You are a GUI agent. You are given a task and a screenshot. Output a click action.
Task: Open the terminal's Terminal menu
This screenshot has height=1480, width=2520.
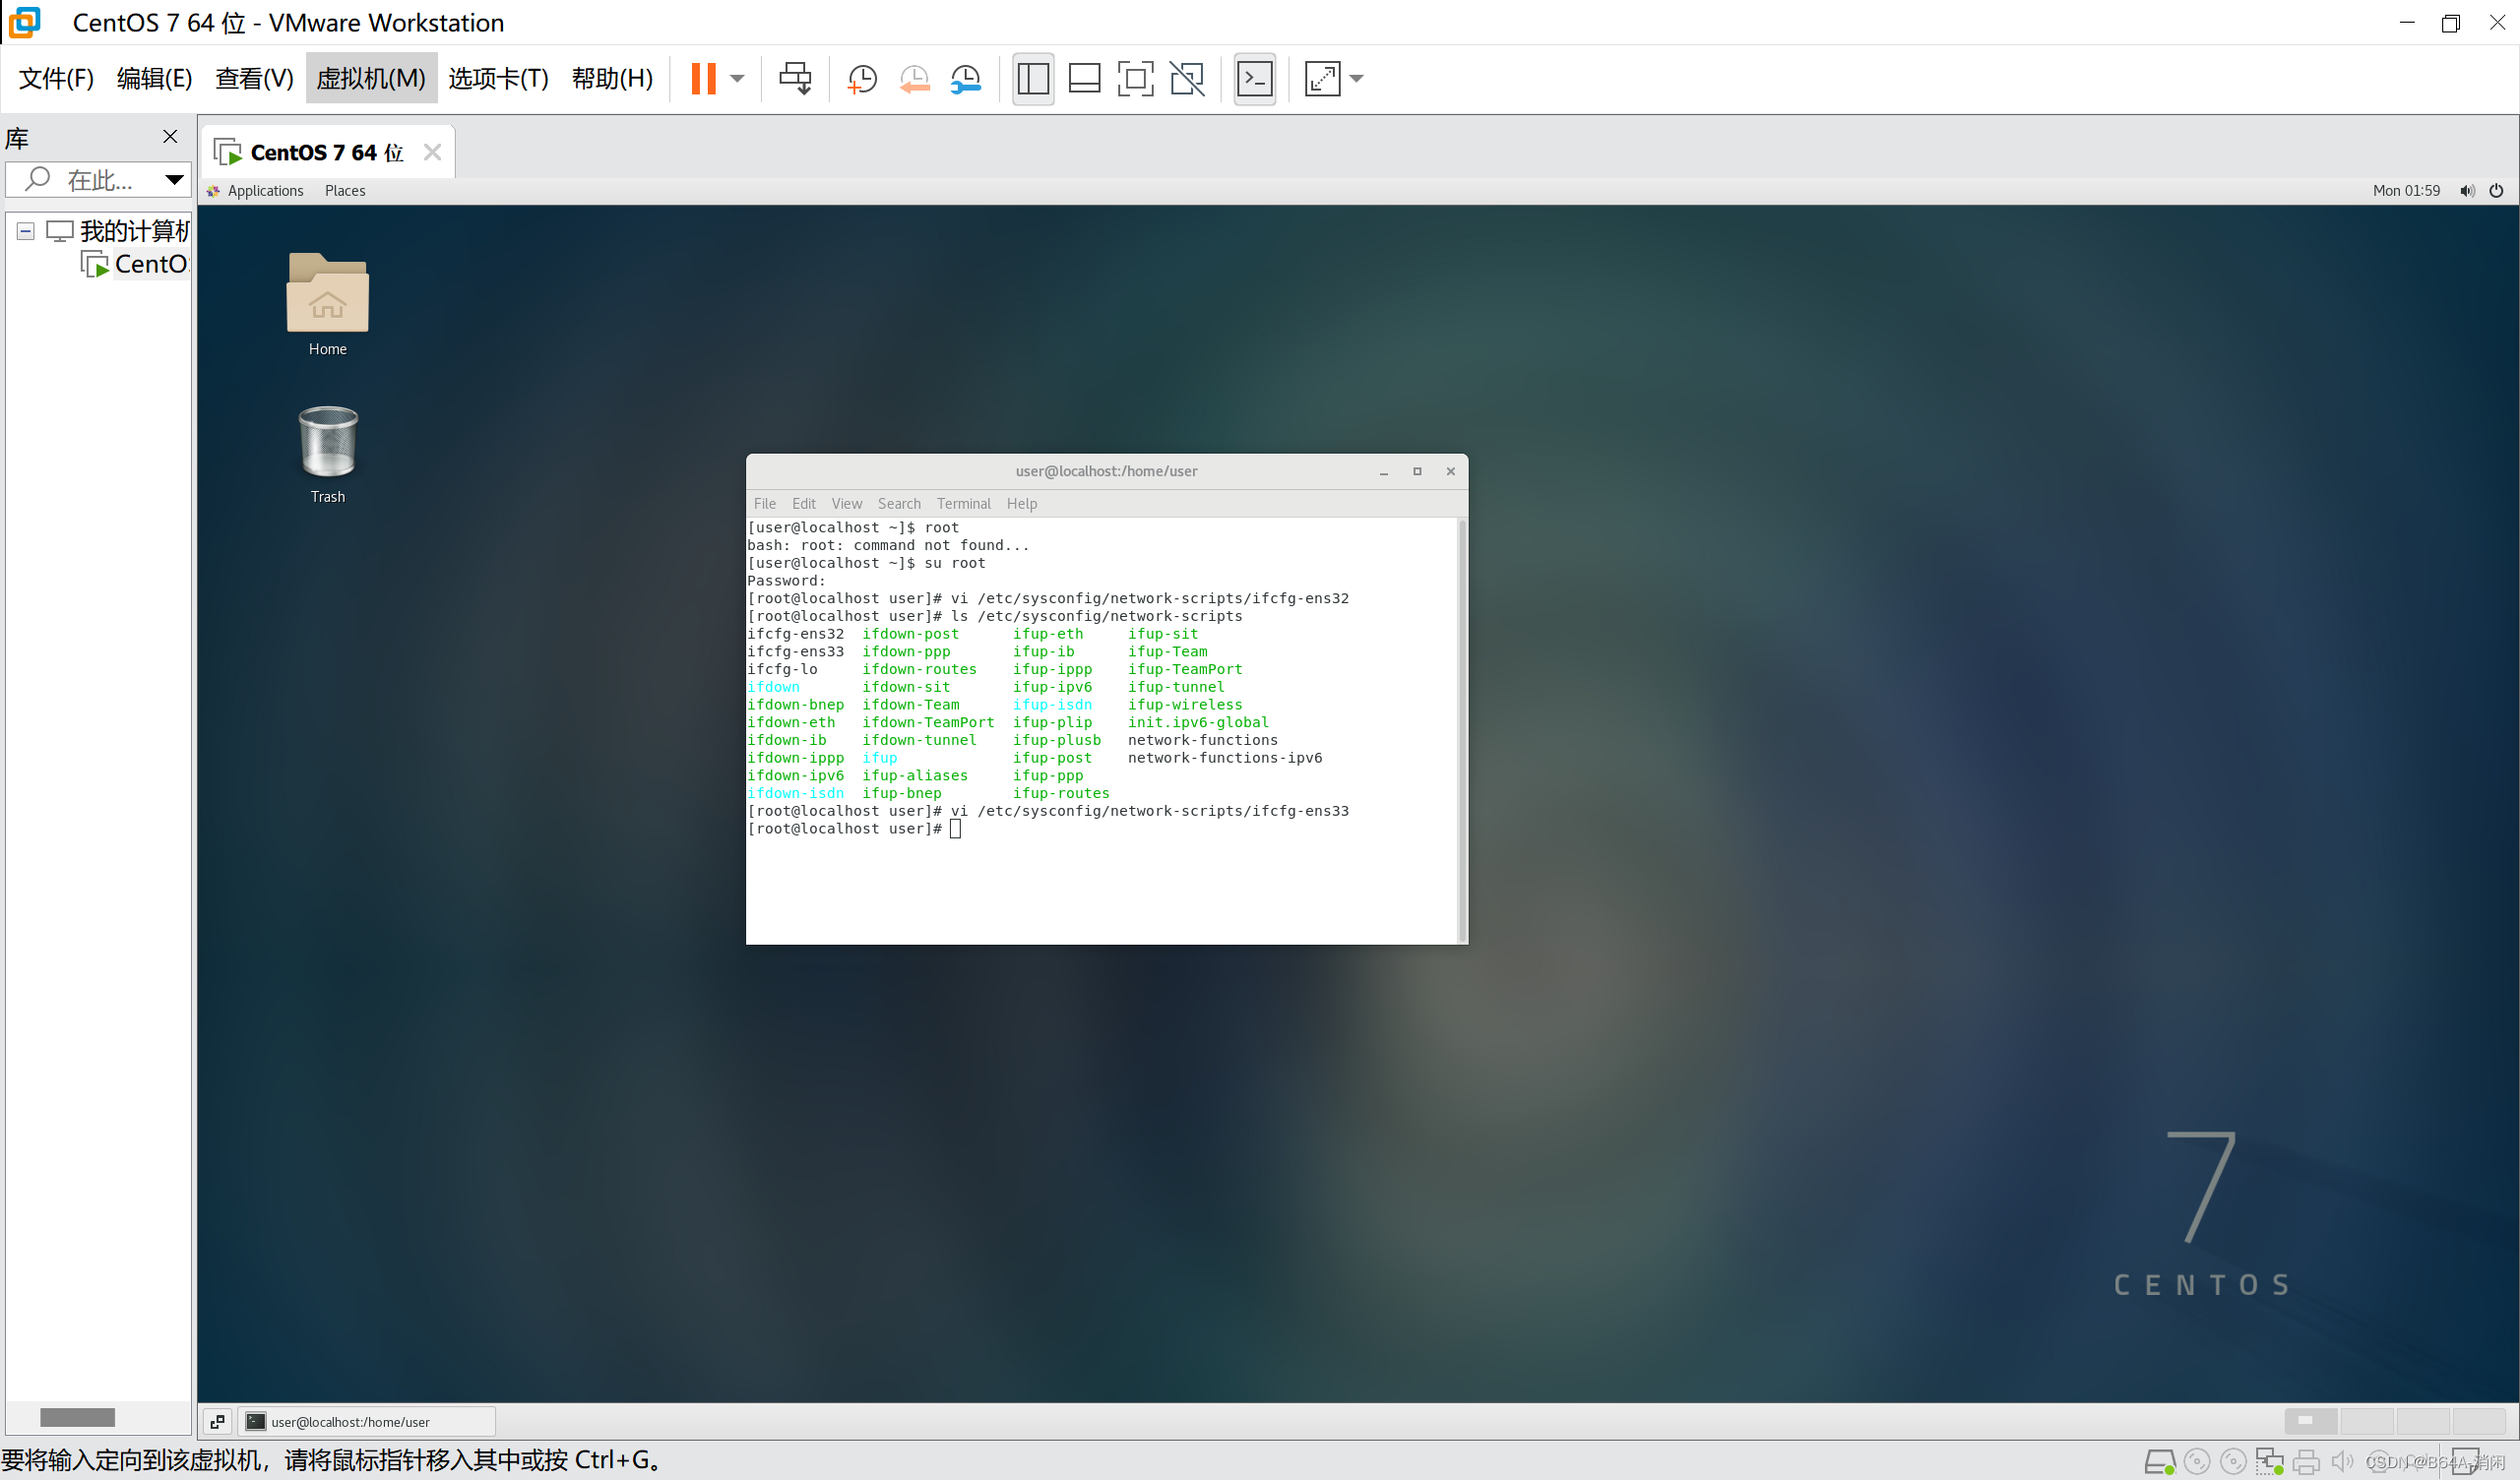(x=963, y=503)
